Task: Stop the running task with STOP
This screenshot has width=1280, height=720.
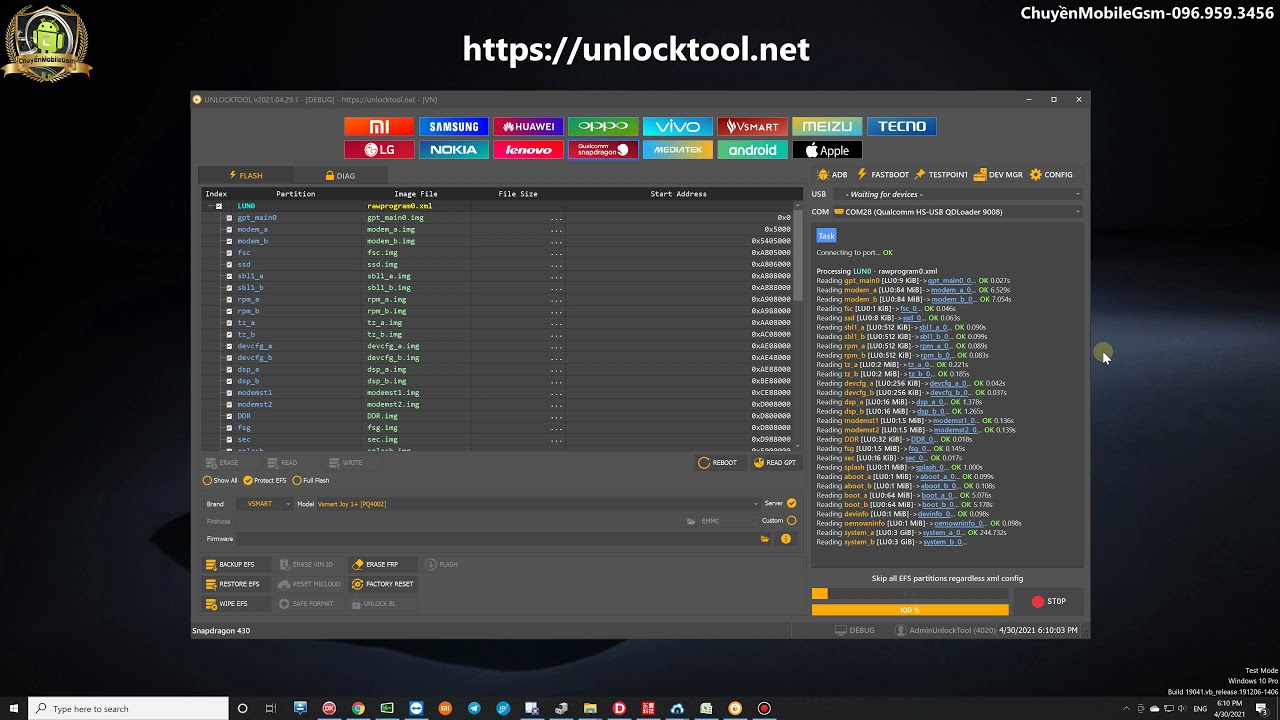Action: click(x=1049, y=602)
